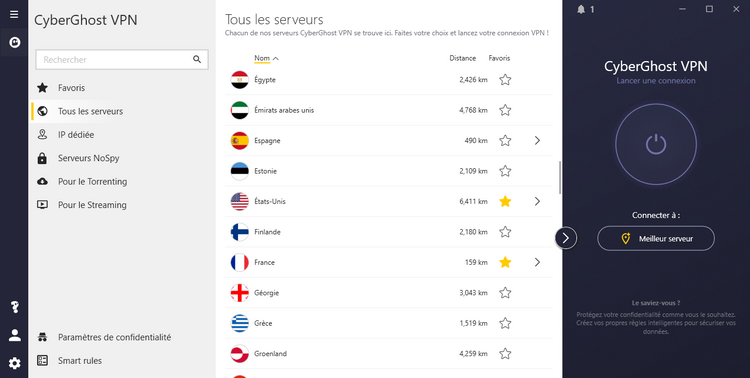Click the Rechercher search field
The height and width of the screenshot is (378, 750).
(122, 60)
